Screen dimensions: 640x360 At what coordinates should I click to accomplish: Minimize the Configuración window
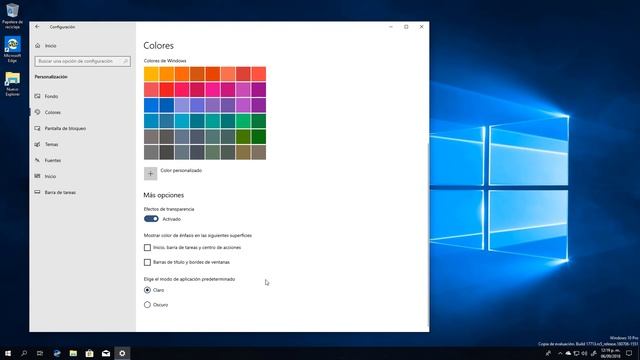pos(391,27)
